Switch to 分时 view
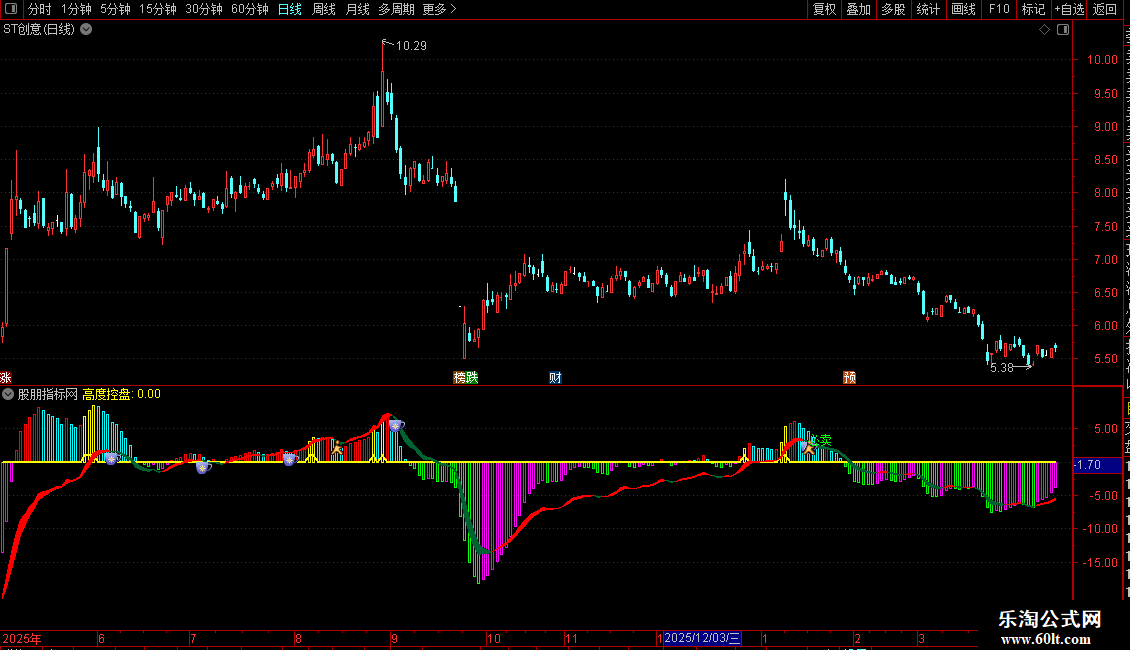 (x=40, y=9)
